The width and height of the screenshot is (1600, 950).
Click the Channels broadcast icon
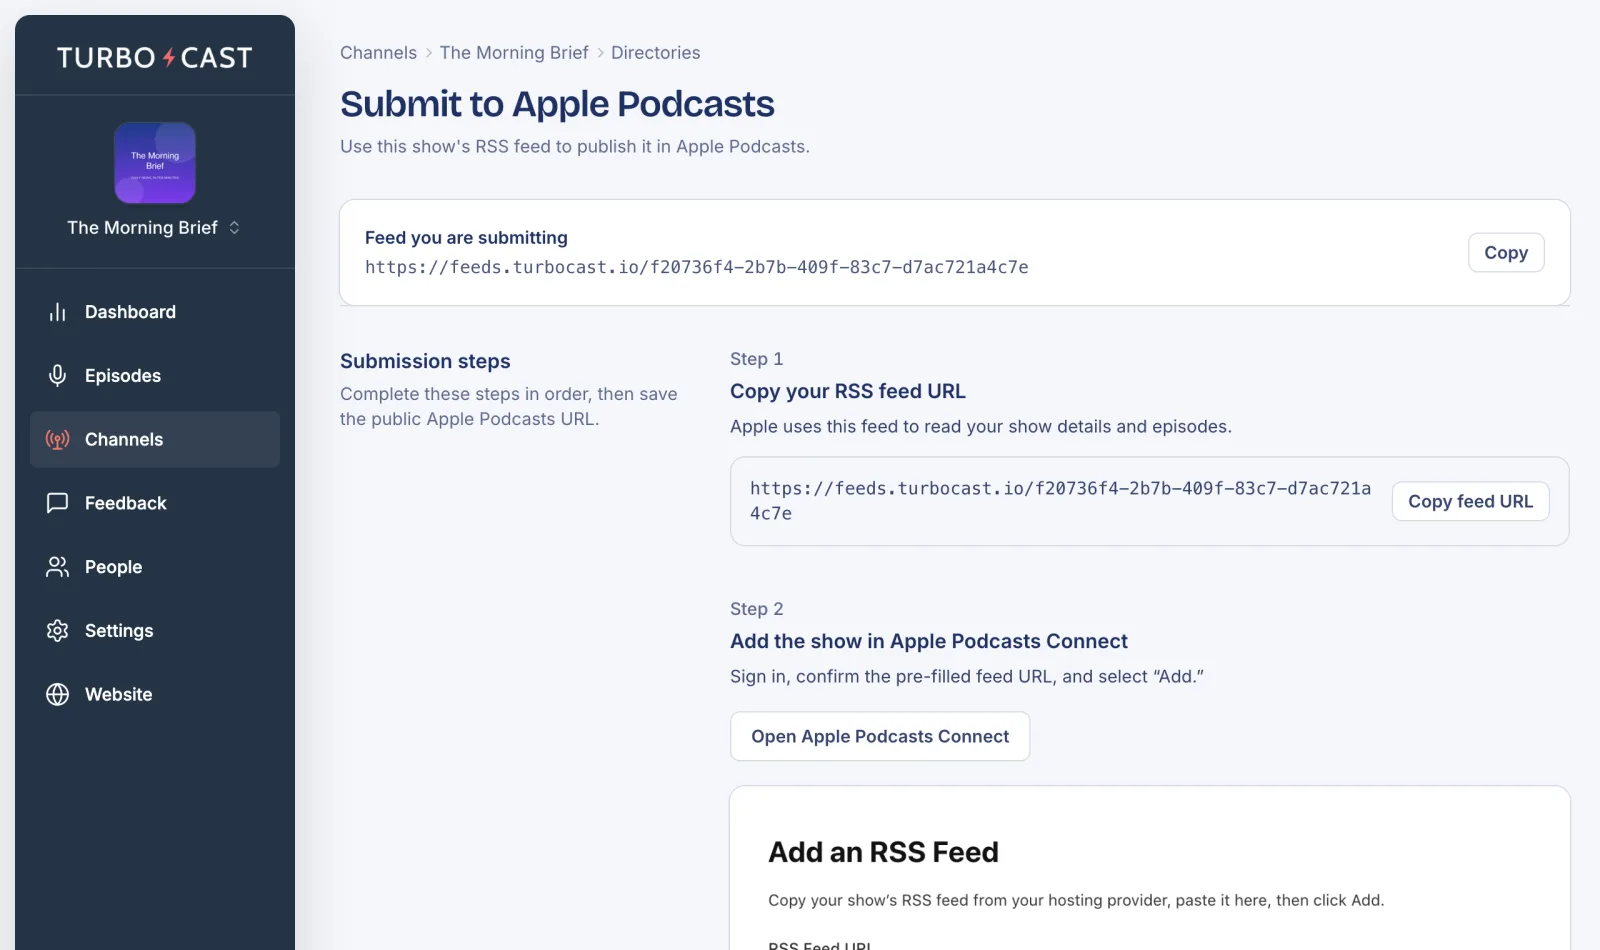pyautogui.click(x=57, y=440)
